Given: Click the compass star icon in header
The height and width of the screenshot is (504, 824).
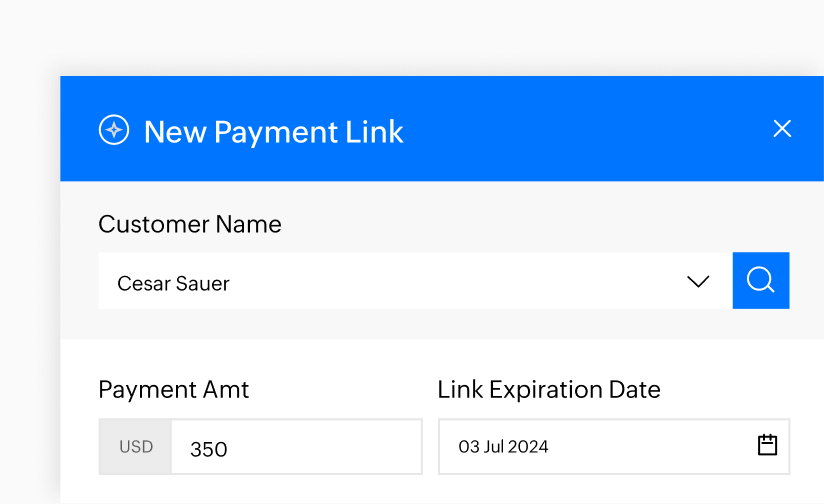Looking at the screenshot, I should click(x=114, y=130).
